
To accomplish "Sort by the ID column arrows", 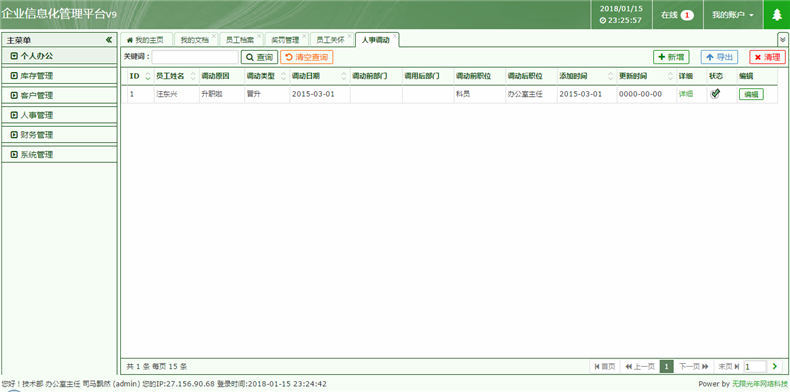I will tap(148, 76).
